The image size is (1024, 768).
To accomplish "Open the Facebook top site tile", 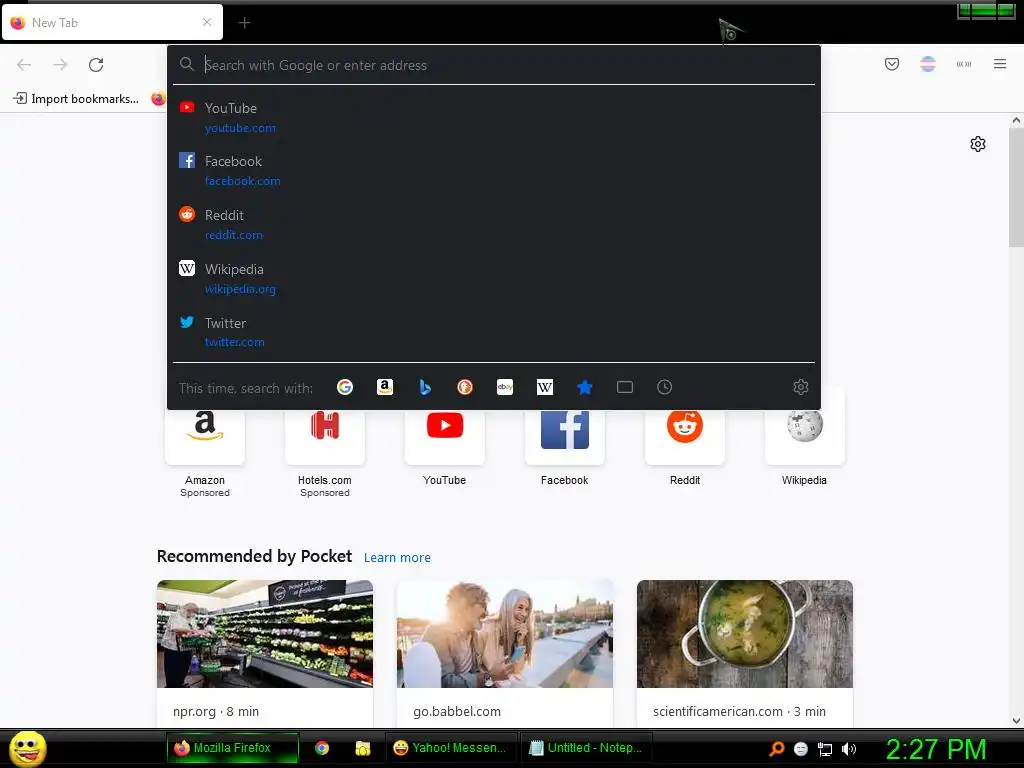I will click(x=565, y=439).
